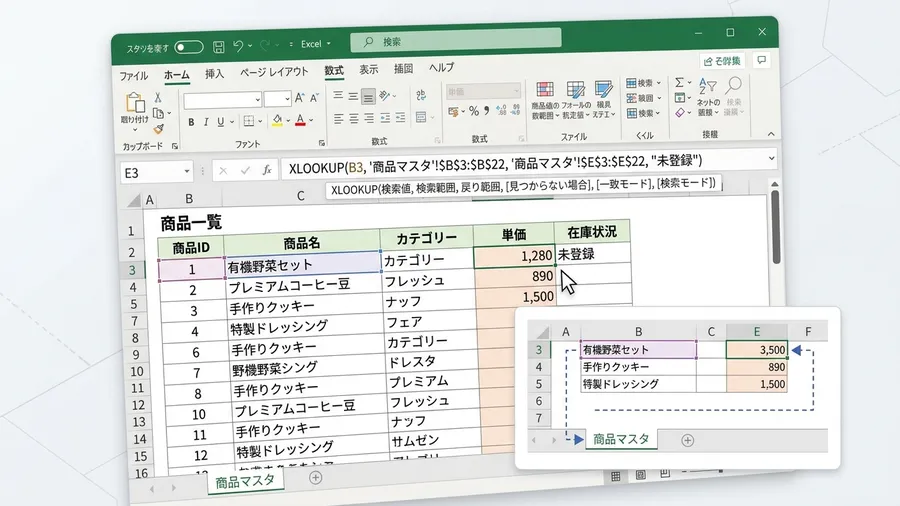Apply Italic formatting
900x506 pixels.
click(x=205, y=122)
